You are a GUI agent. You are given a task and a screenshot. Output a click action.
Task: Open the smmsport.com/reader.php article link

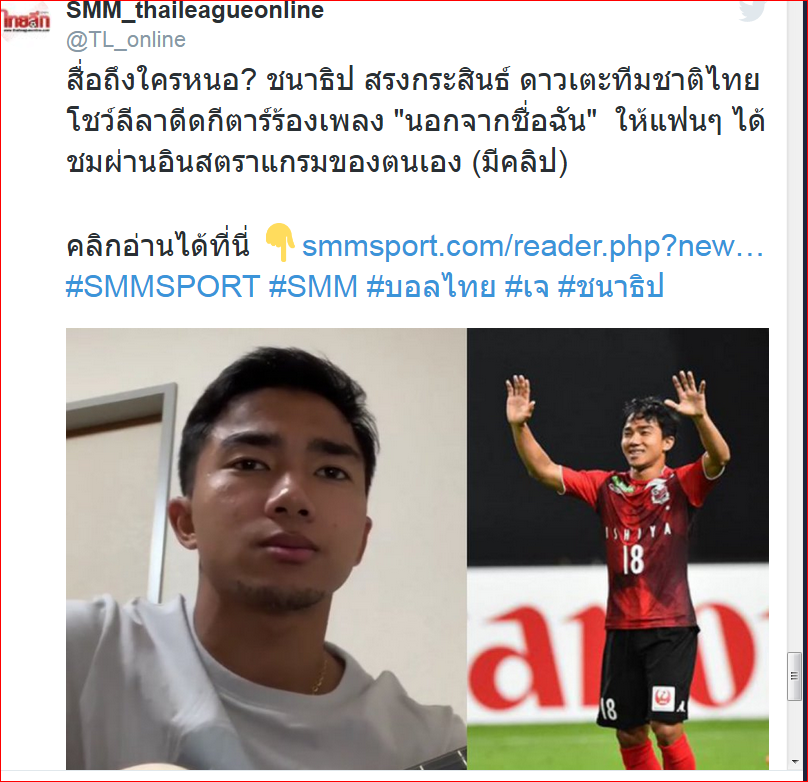pyautogui.click(x=532, y=246)
